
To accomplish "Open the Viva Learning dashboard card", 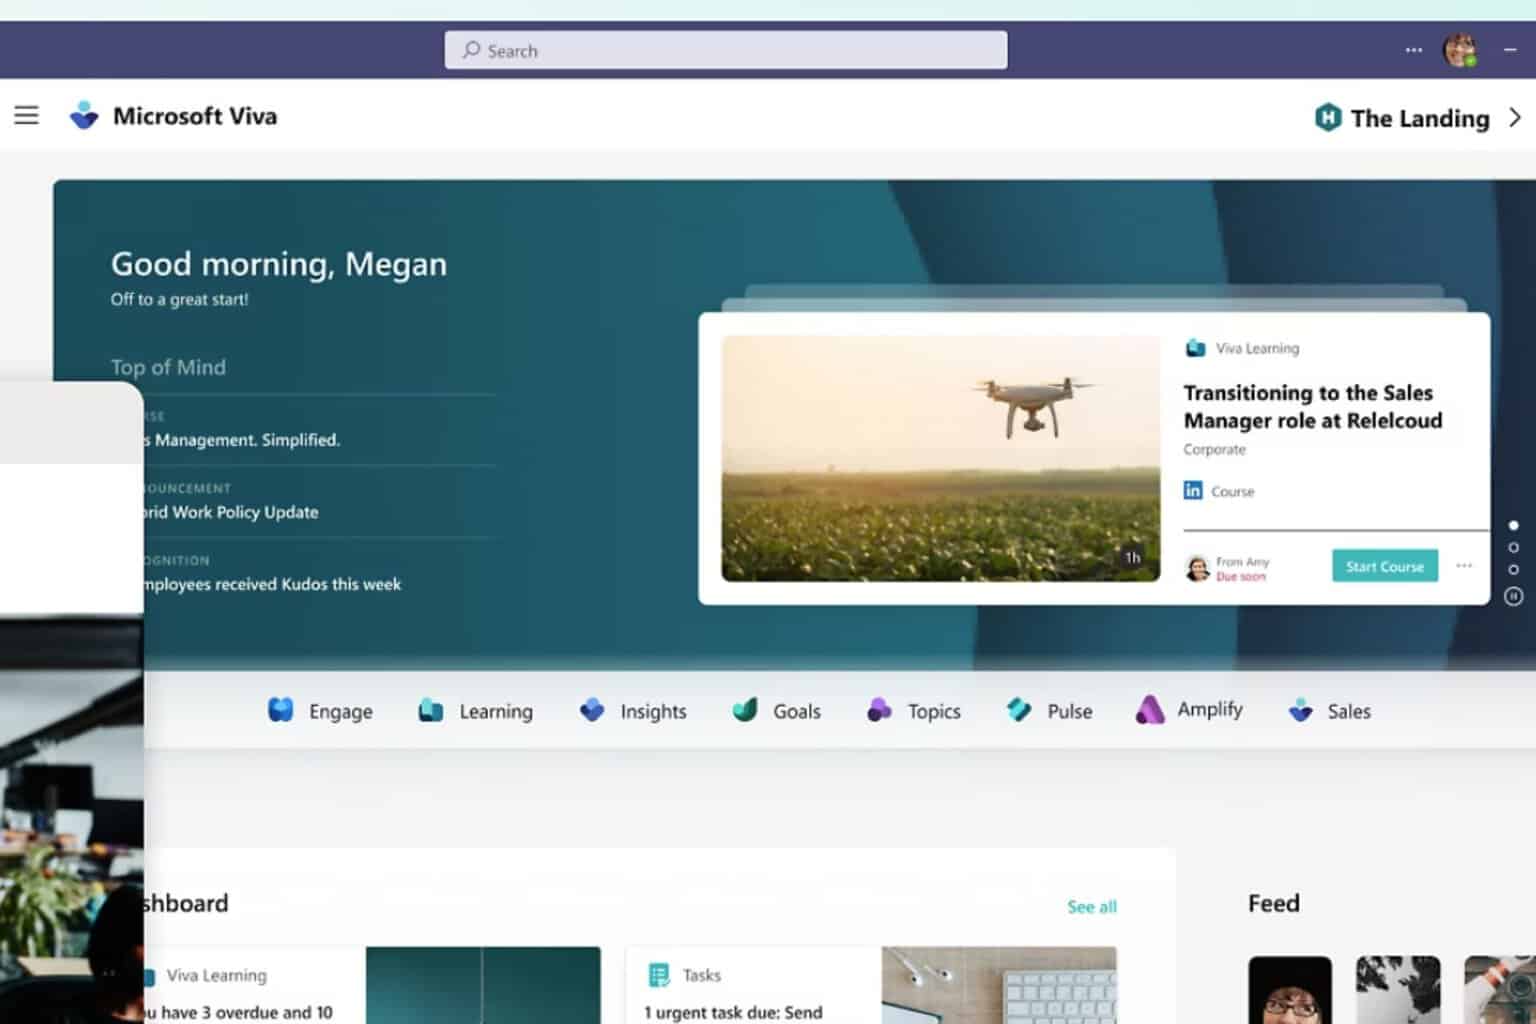I will (373, 985).
